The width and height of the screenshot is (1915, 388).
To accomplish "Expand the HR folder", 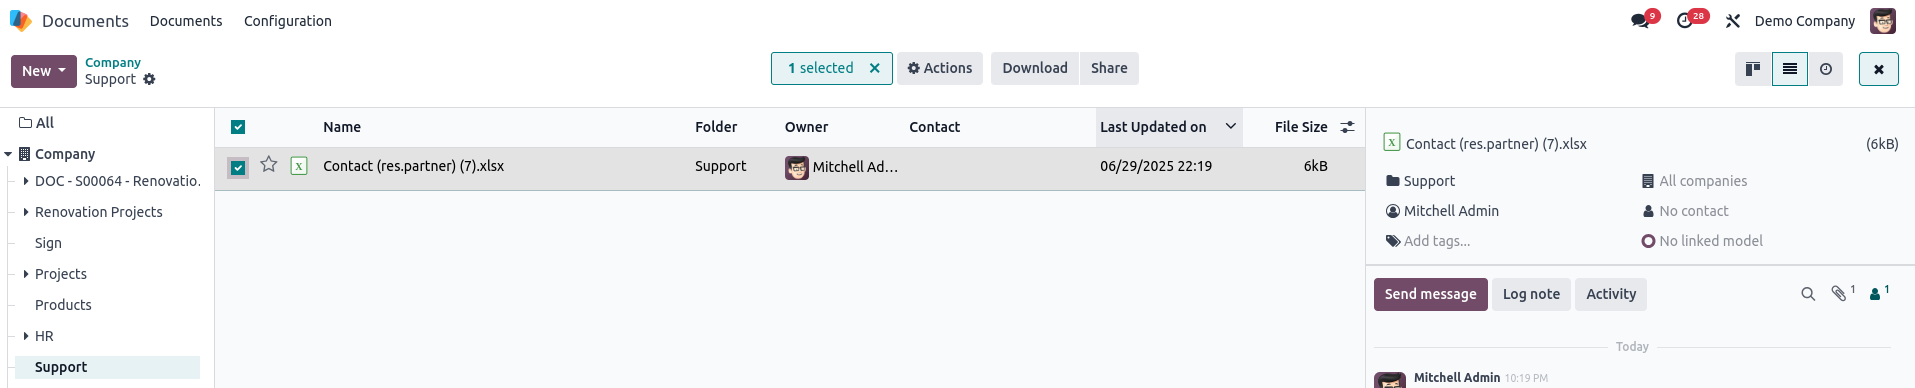I will 26,336.
